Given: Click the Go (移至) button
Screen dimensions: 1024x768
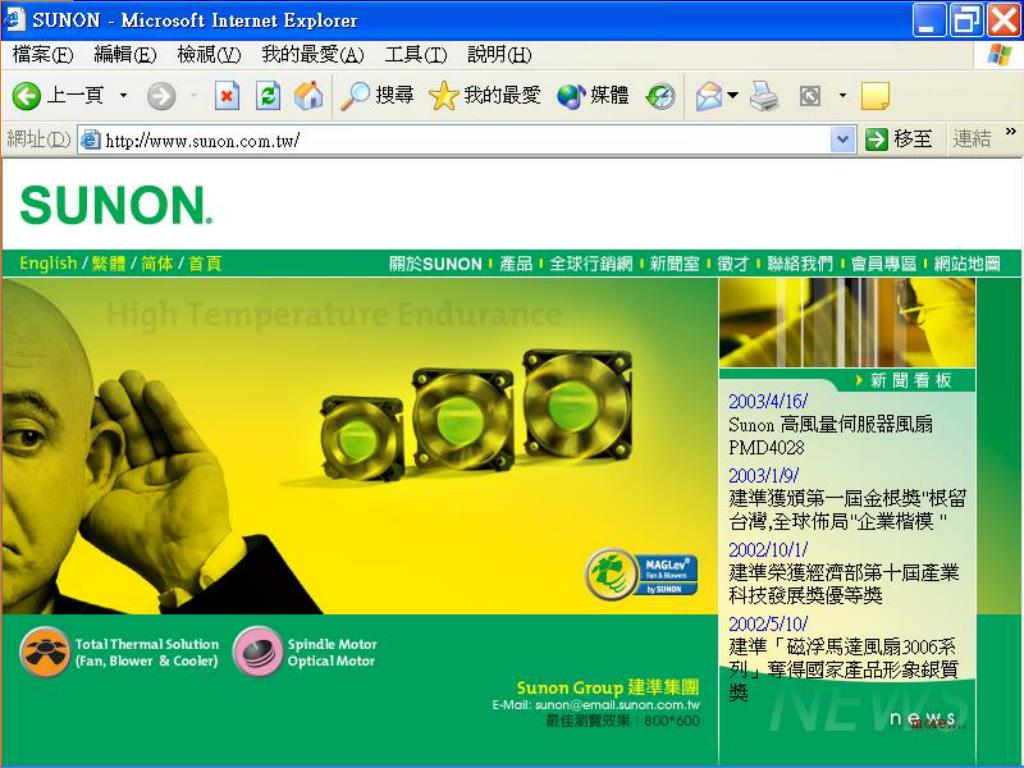Looking at the screenshot, I should coord(899,139).
